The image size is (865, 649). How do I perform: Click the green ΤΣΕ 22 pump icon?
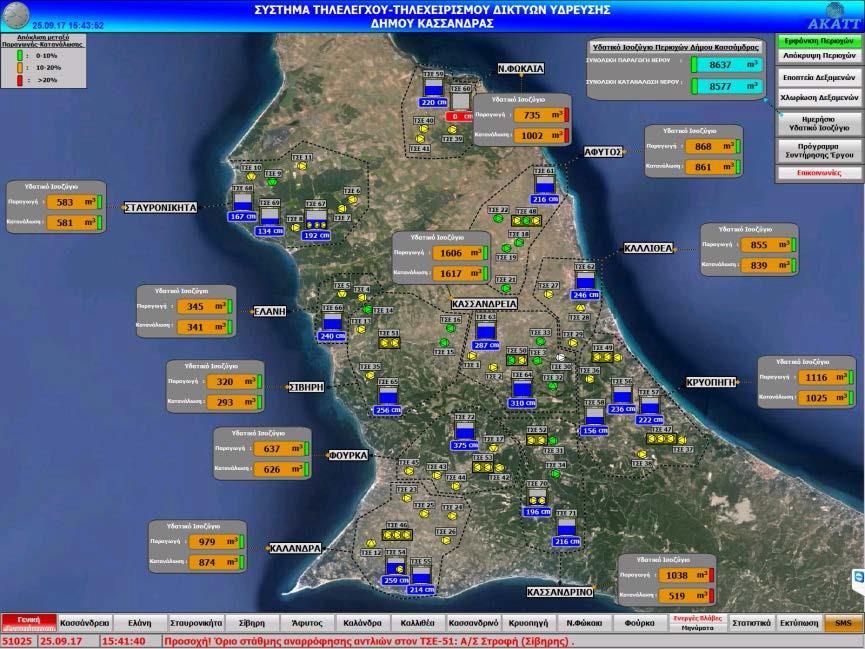coord(498,219)
